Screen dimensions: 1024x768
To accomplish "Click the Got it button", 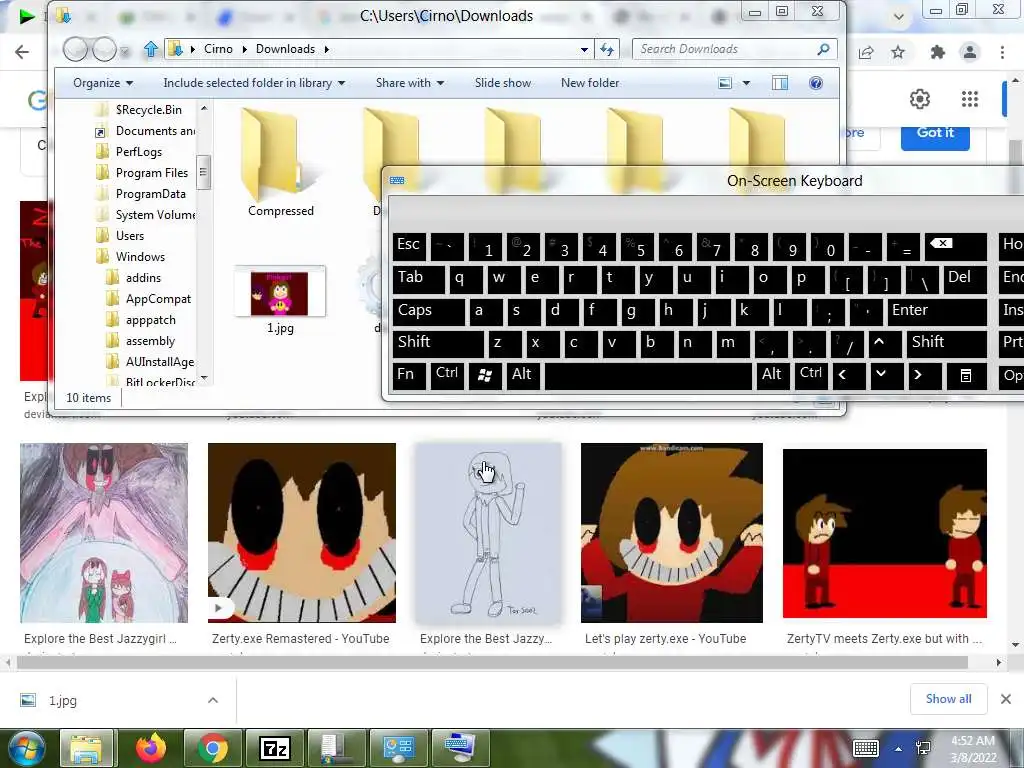I will (x=935, y=133).
